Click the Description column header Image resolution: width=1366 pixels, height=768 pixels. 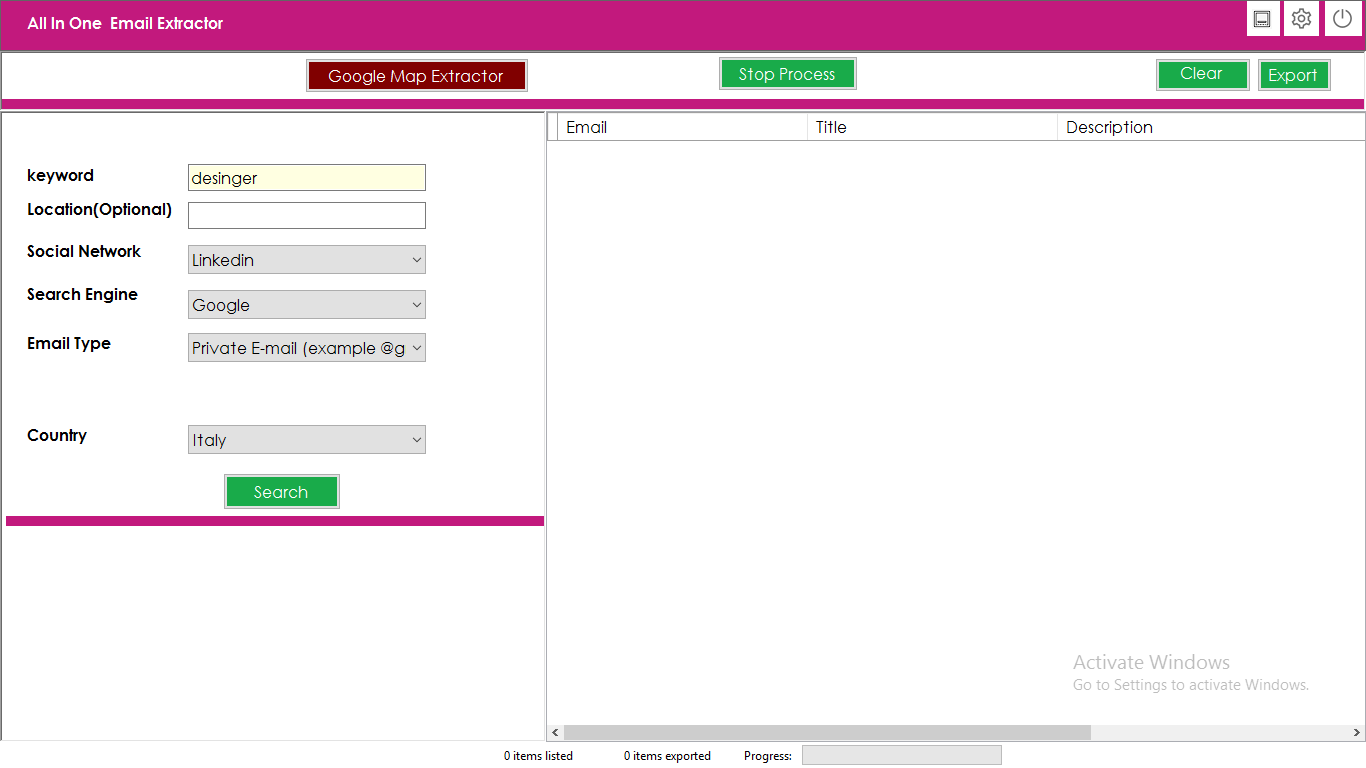pos(1211,127)
